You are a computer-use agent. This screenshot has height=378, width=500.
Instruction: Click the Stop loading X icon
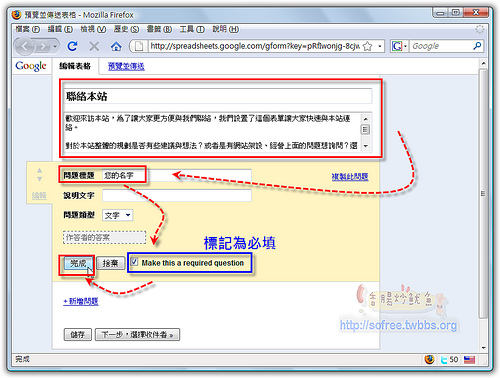[x=94, y=46]
